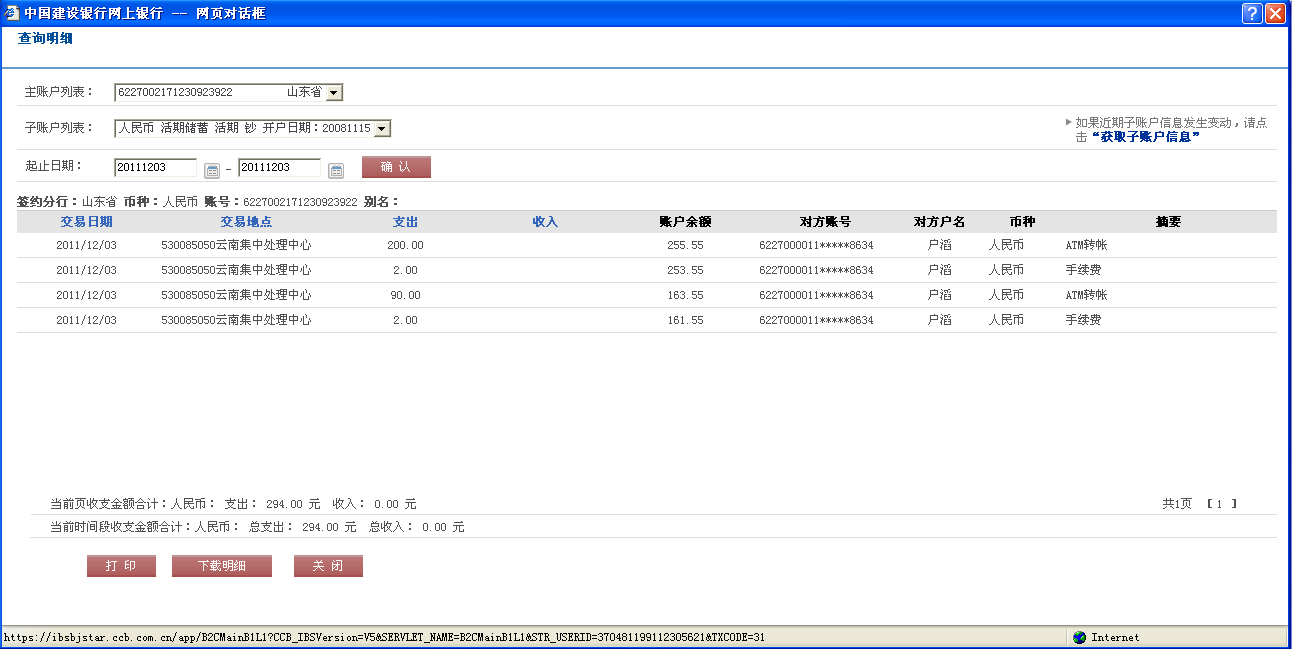1292x649 pixels.
Task: Click the Internet zone globe icon
Action: [1079, 637]
